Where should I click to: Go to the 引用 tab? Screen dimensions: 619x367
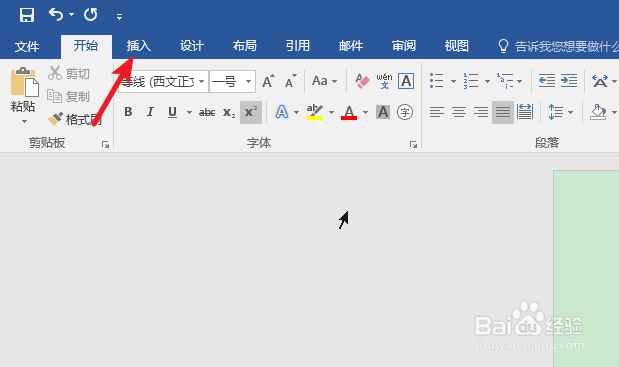298,46
